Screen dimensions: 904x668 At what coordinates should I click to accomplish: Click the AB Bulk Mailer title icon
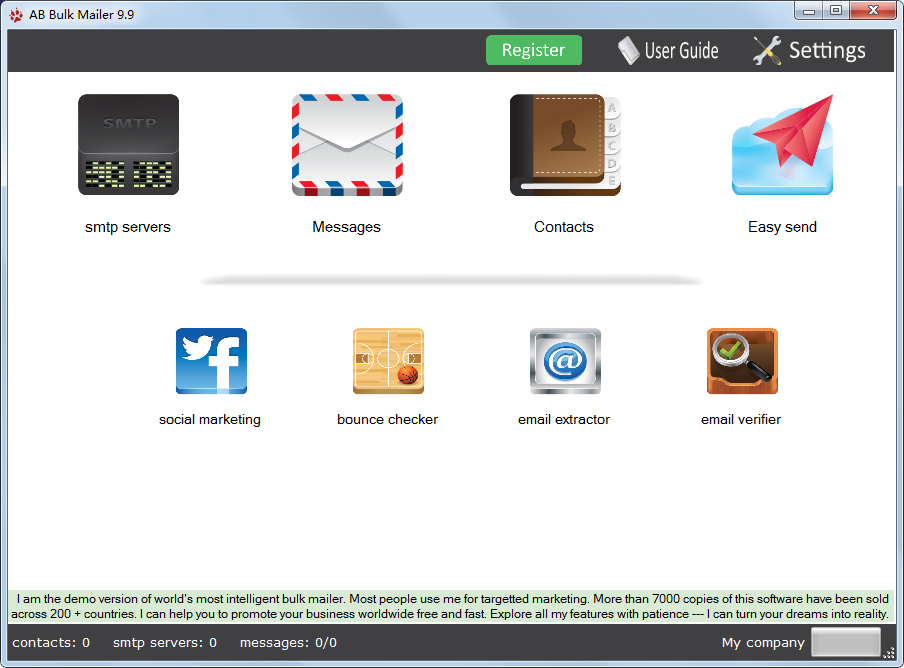click(x=16, y=15)
